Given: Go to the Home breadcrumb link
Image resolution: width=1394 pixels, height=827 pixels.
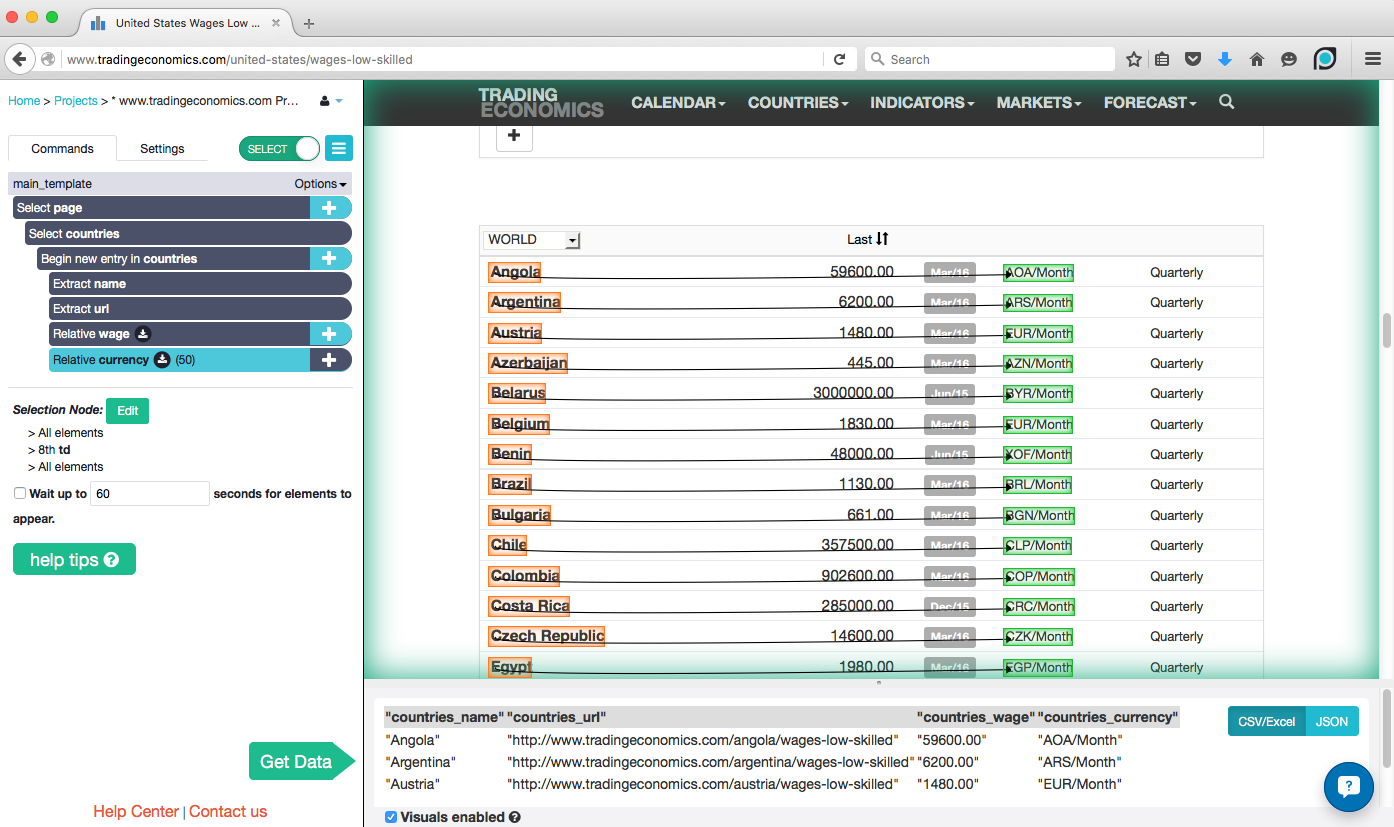Looking at the screenshot, I should 24,101.
